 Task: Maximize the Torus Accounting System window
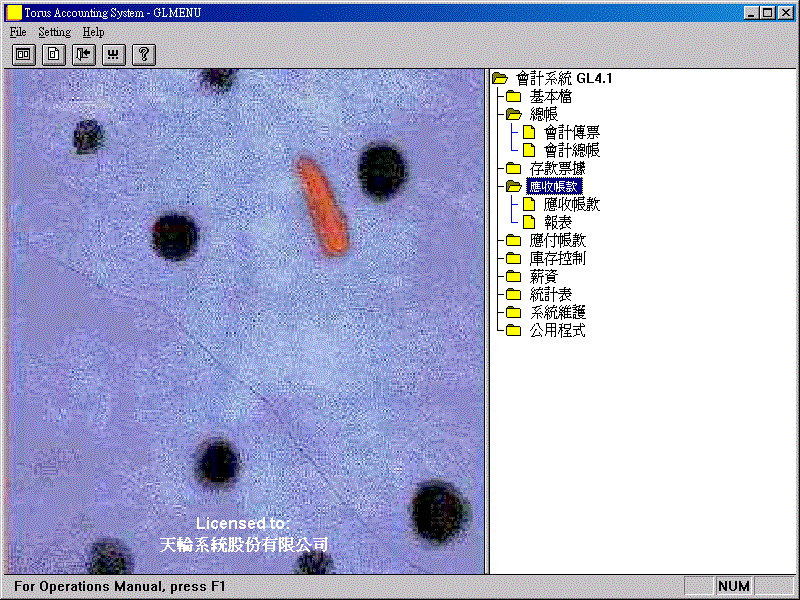[768, 13]
